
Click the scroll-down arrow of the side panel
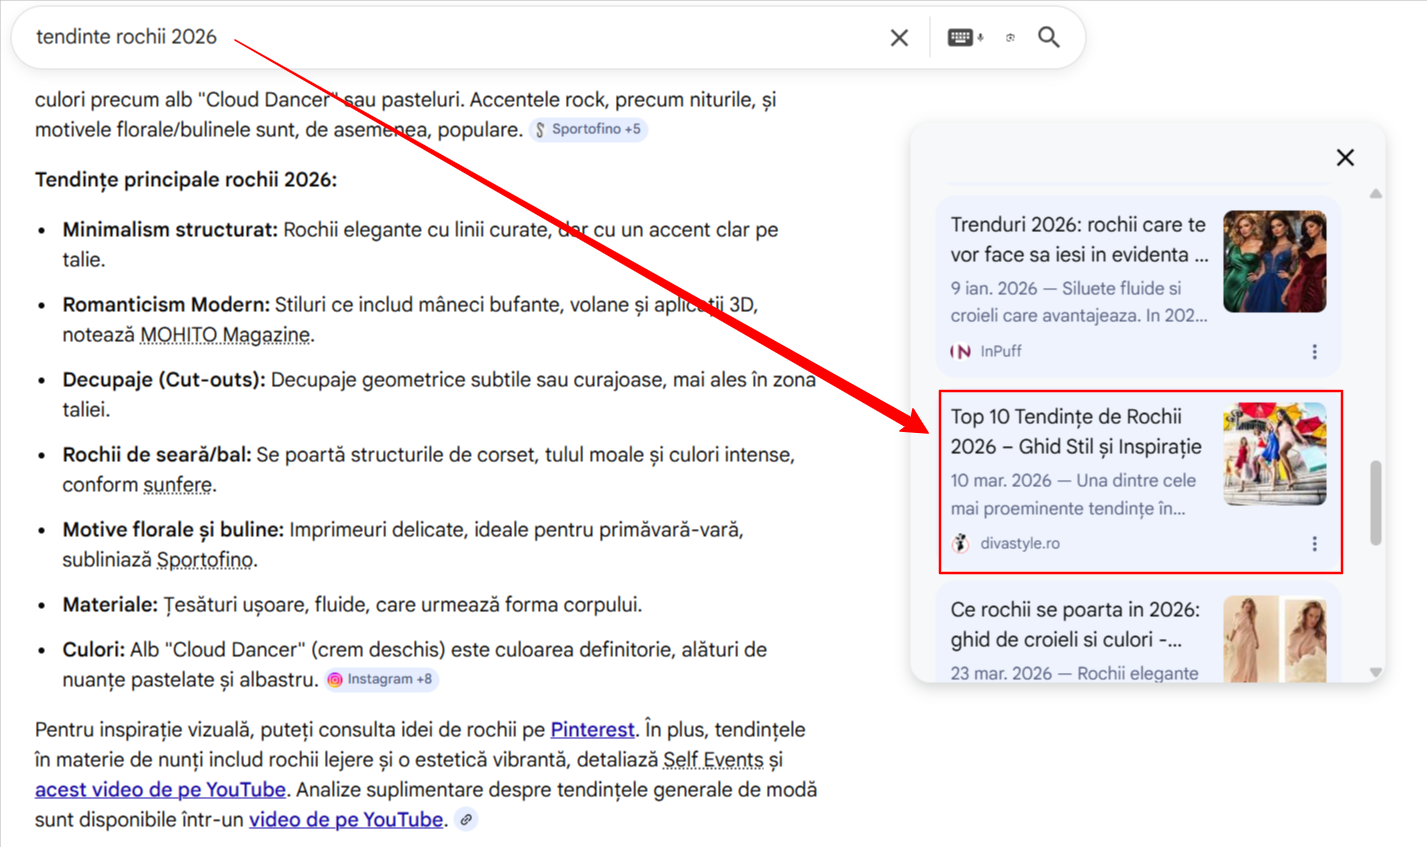tap(1376, 672)
